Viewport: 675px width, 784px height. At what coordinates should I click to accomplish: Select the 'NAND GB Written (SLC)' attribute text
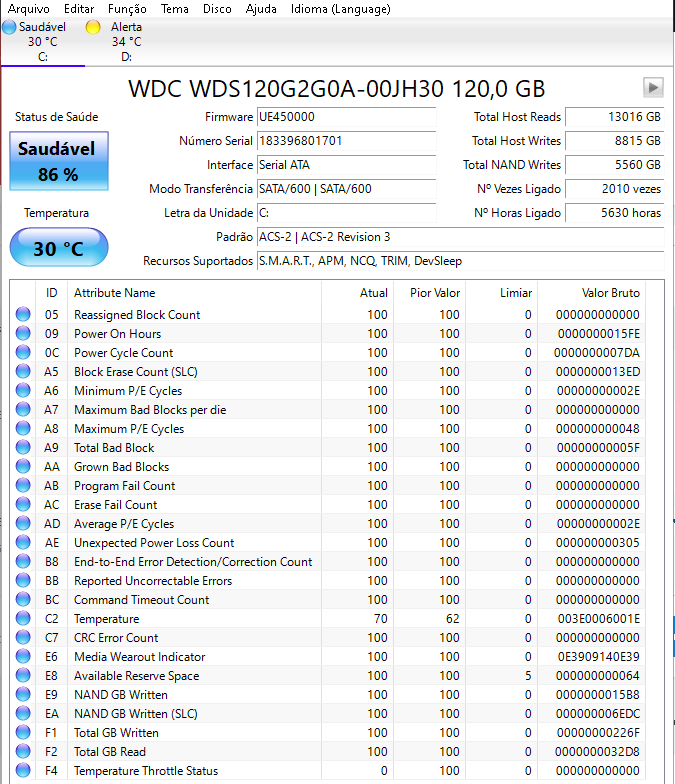[x=136, y=714]
